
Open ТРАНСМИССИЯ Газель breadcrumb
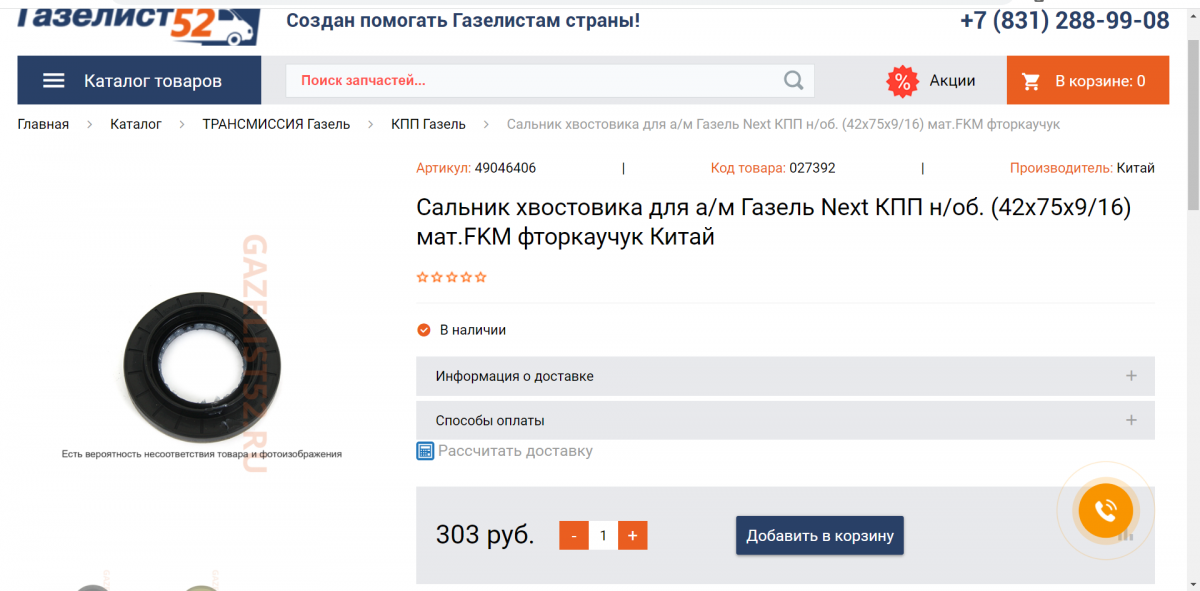pos(276,124)
